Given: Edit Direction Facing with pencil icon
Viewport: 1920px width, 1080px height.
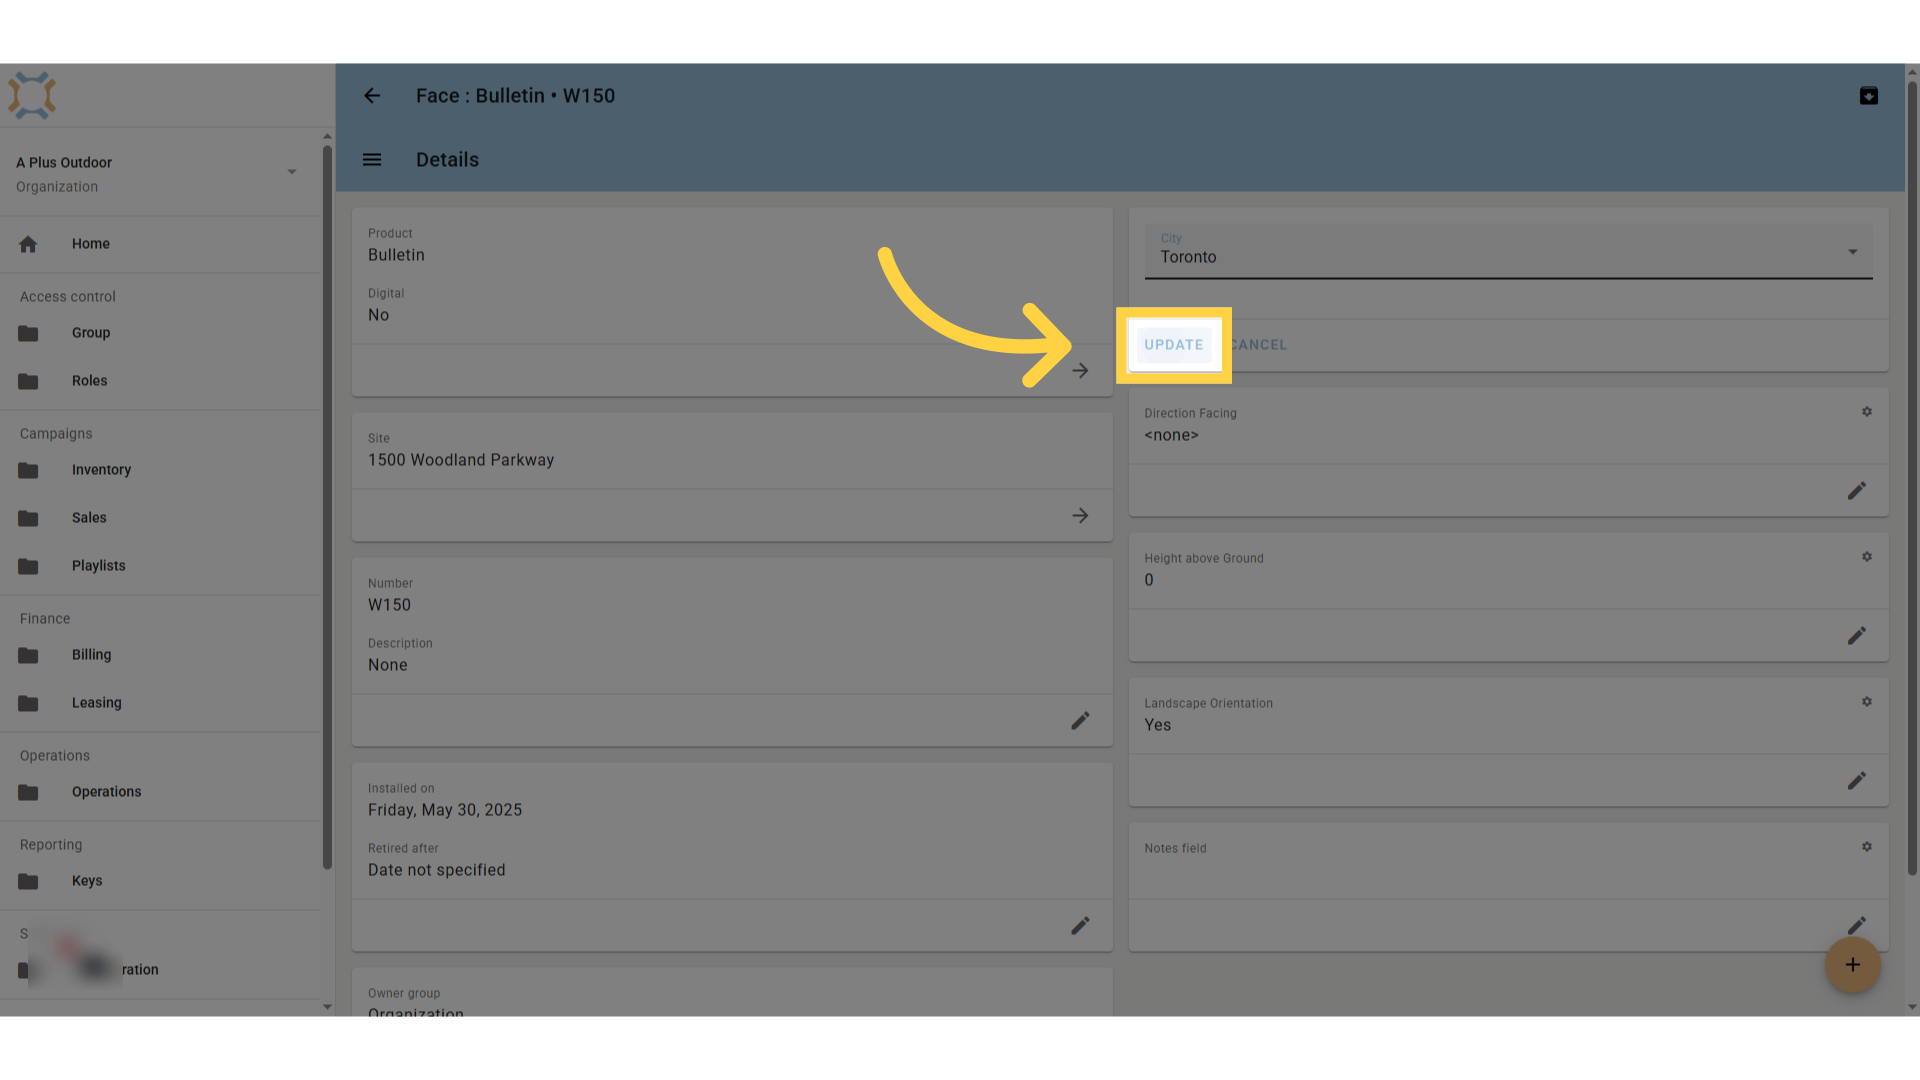Looking at the screenshot, I should tap(1857, 491).
